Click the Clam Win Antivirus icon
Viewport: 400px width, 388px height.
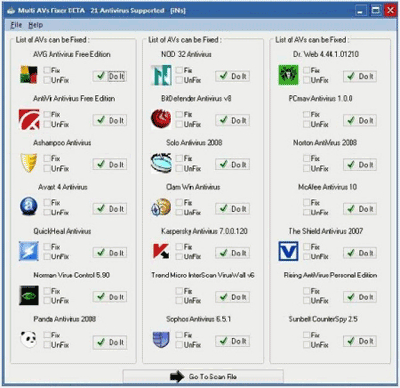point(161,207)
